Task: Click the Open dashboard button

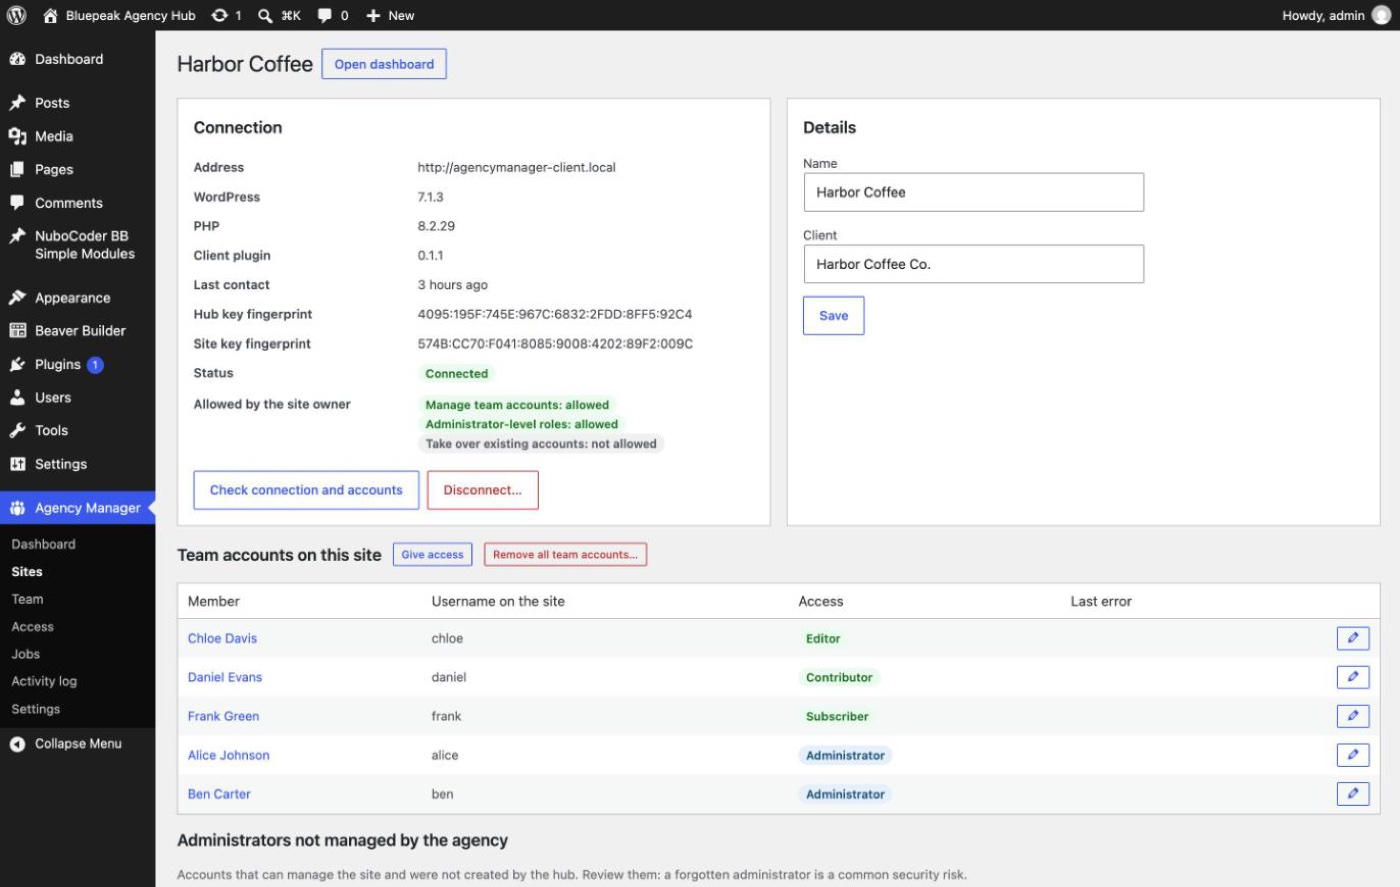Action: 384,64
